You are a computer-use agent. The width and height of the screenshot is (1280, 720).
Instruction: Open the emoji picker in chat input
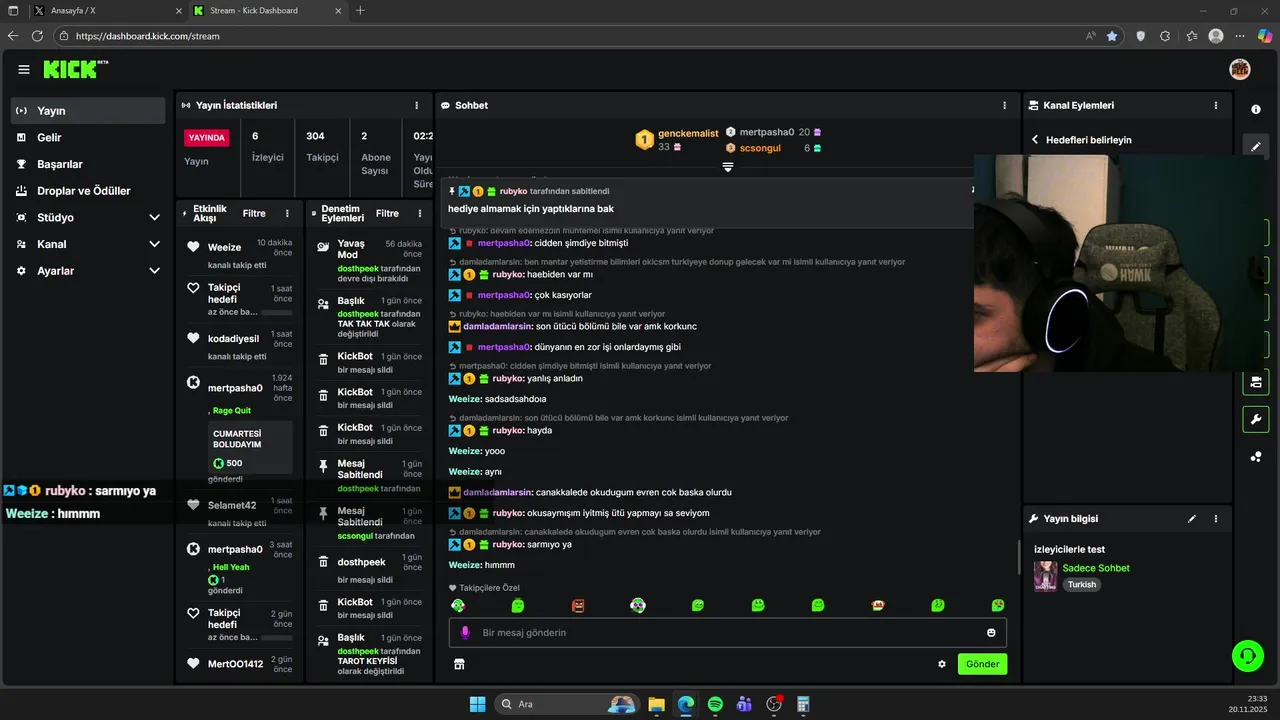[991, 633]
